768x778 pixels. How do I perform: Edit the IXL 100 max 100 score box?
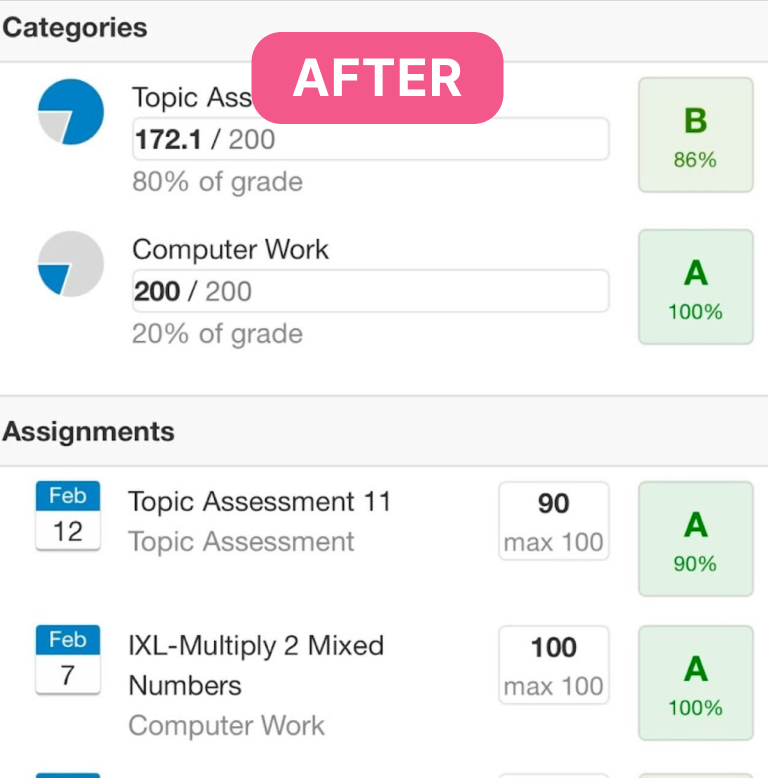[x=553, y=665]
